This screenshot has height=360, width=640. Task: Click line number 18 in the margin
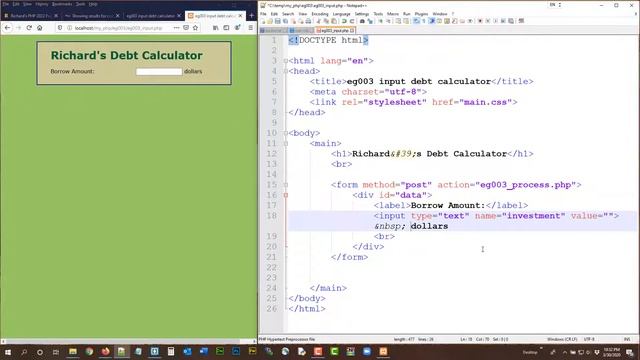click(x=272, y=216)
